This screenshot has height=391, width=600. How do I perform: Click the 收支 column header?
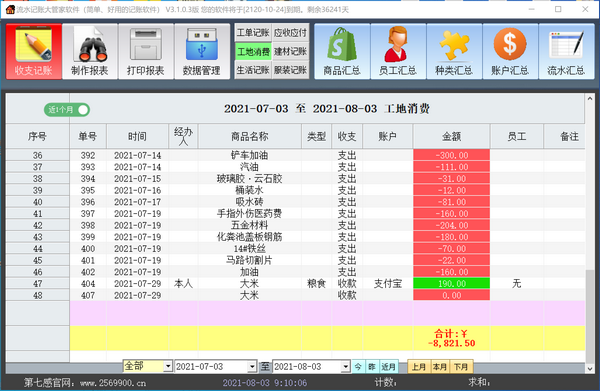347,136
